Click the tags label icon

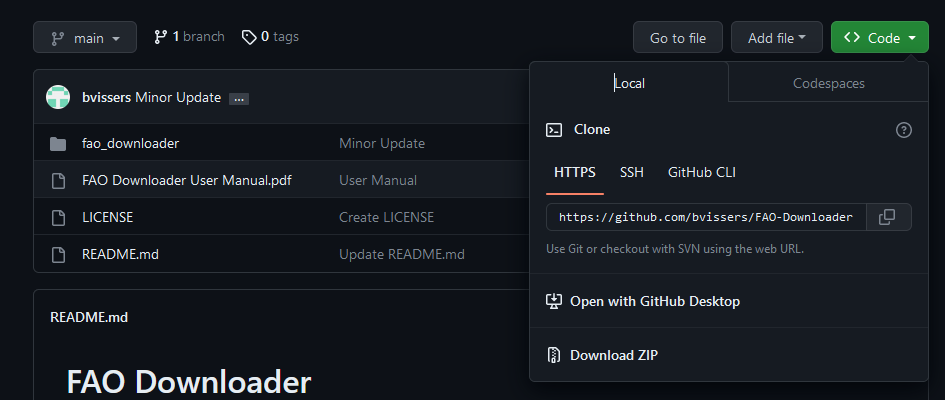tap(249, 37)
